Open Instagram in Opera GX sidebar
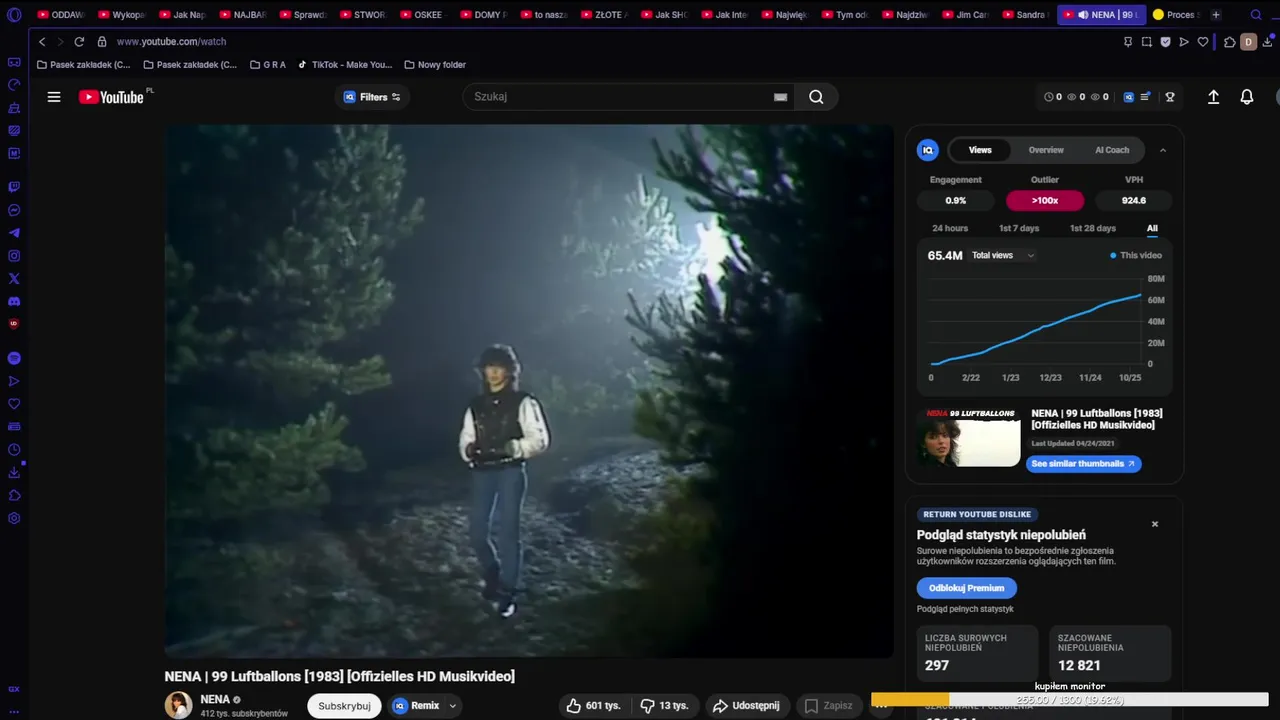This screenshot has height=720, width=1280. (14, 256)
